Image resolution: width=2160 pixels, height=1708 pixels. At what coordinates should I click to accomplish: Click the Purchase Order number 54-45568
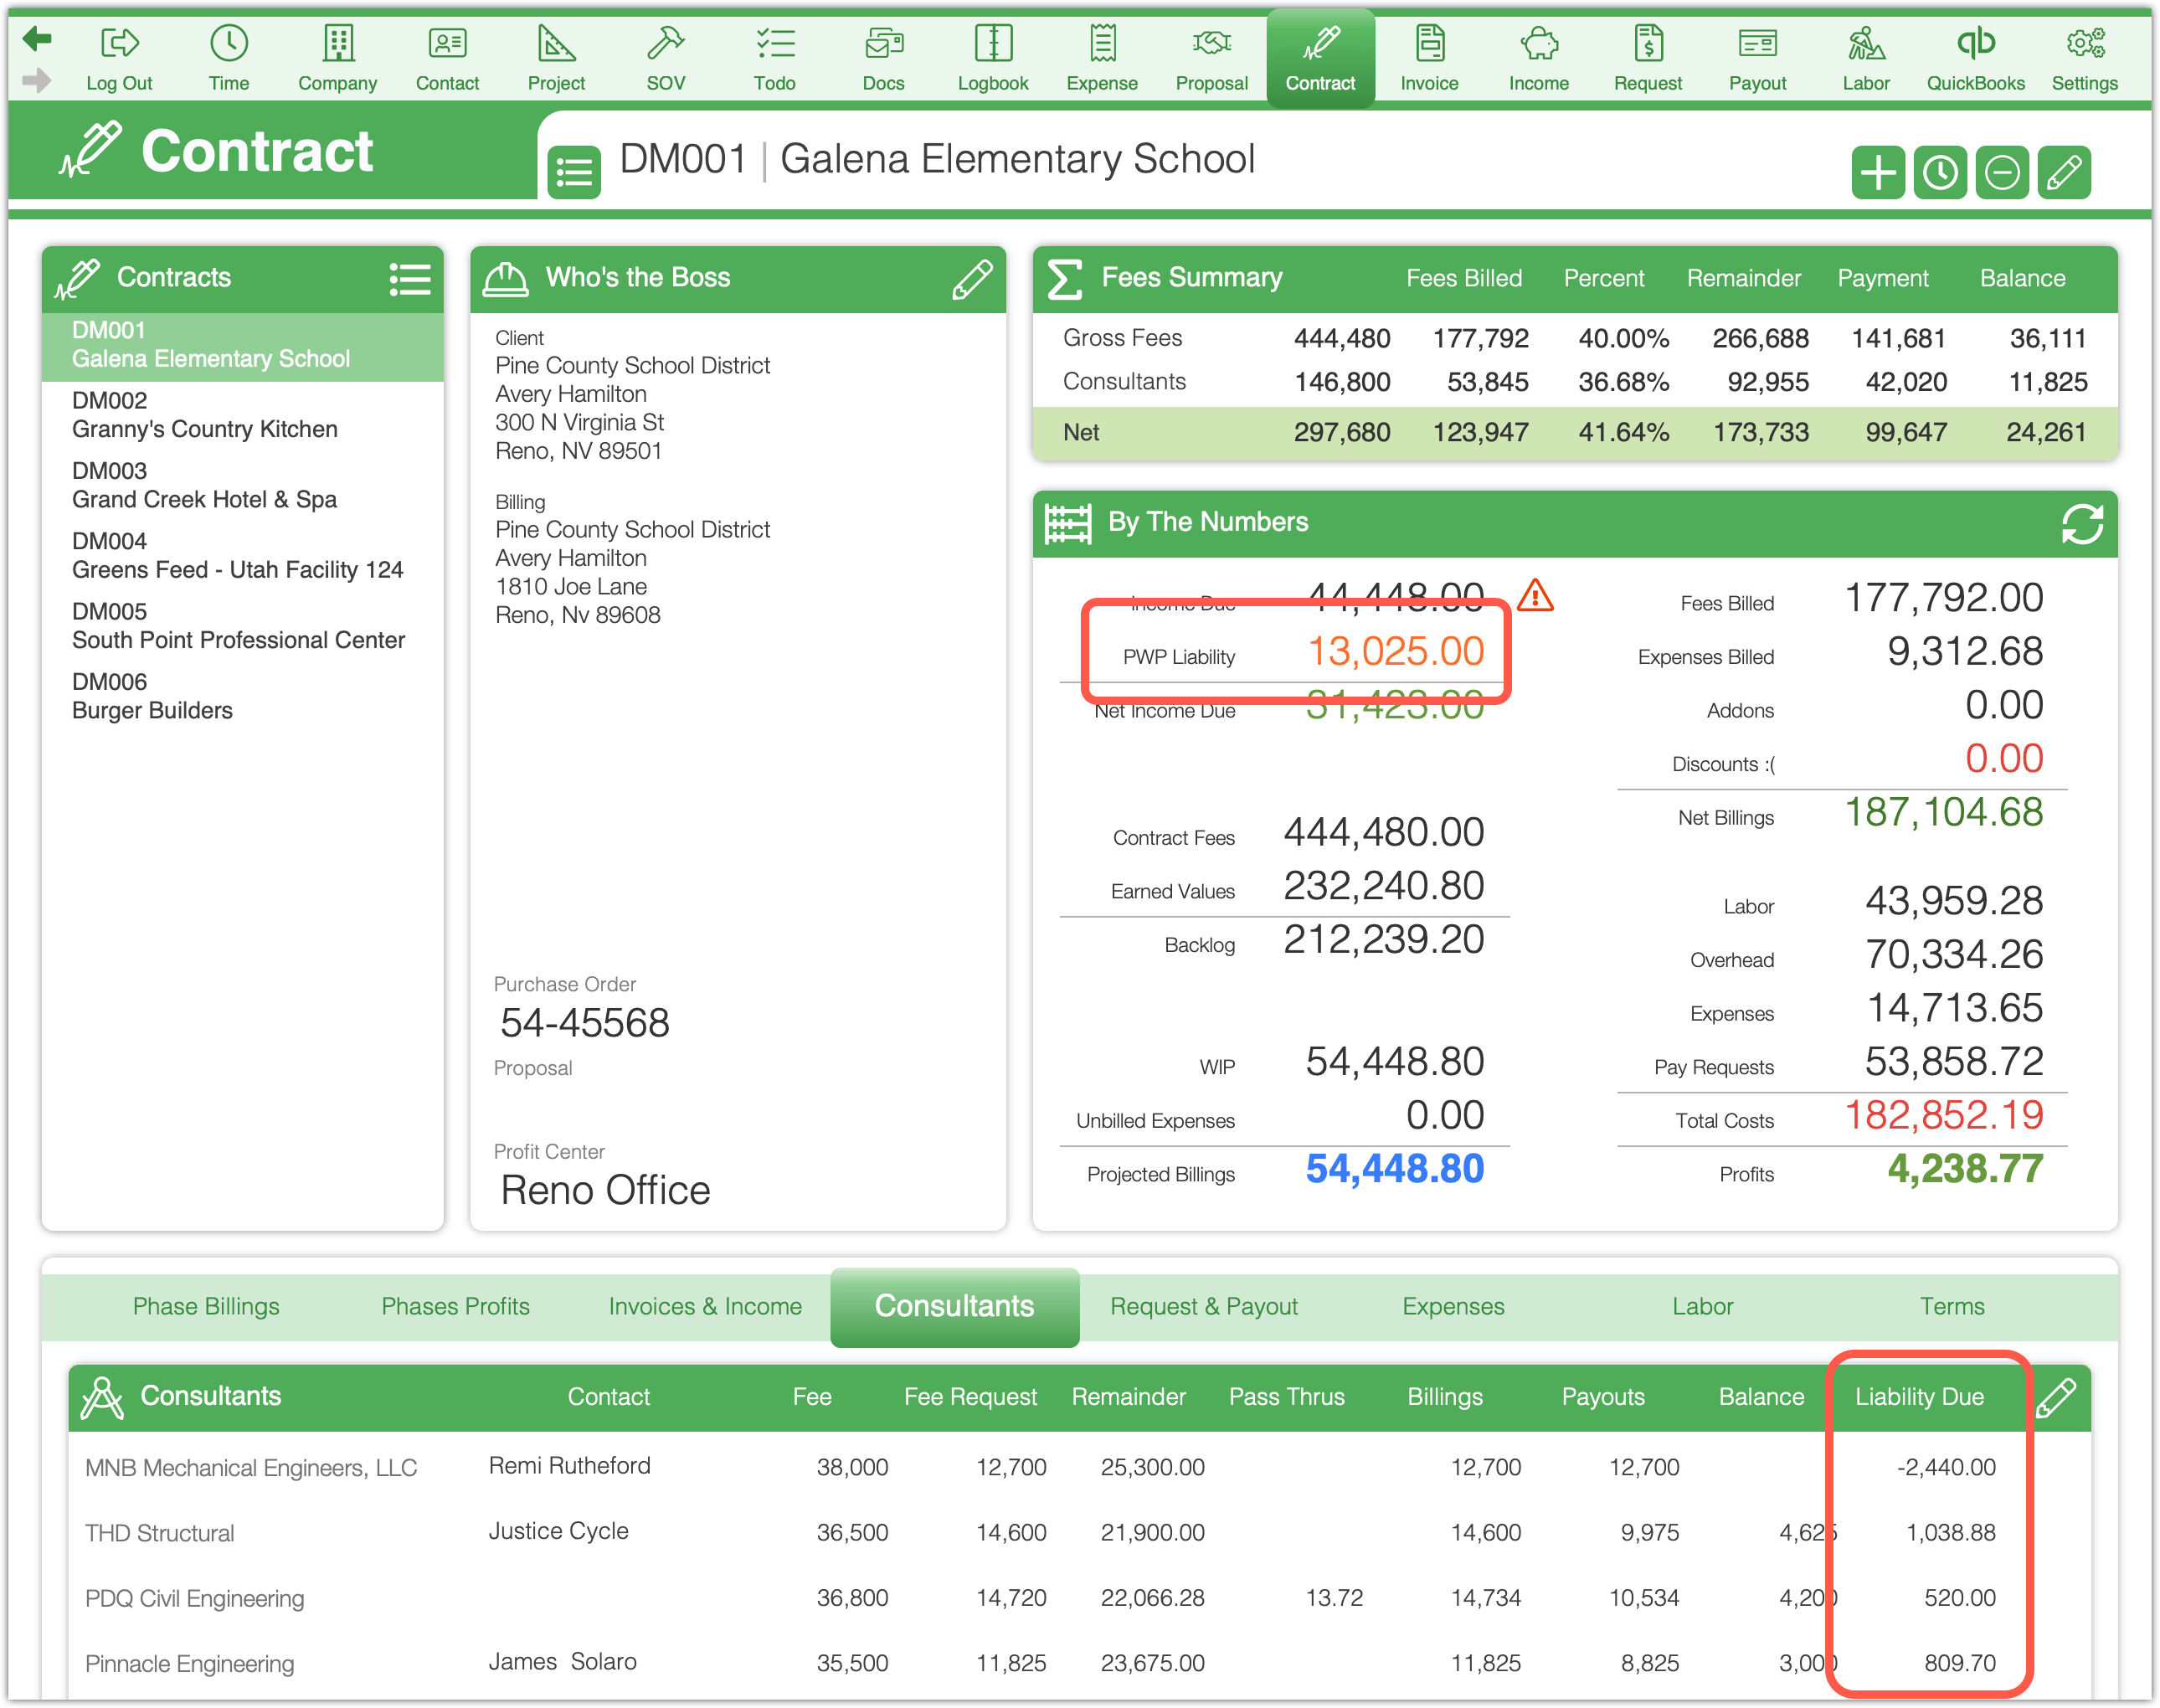(585, 1023)
